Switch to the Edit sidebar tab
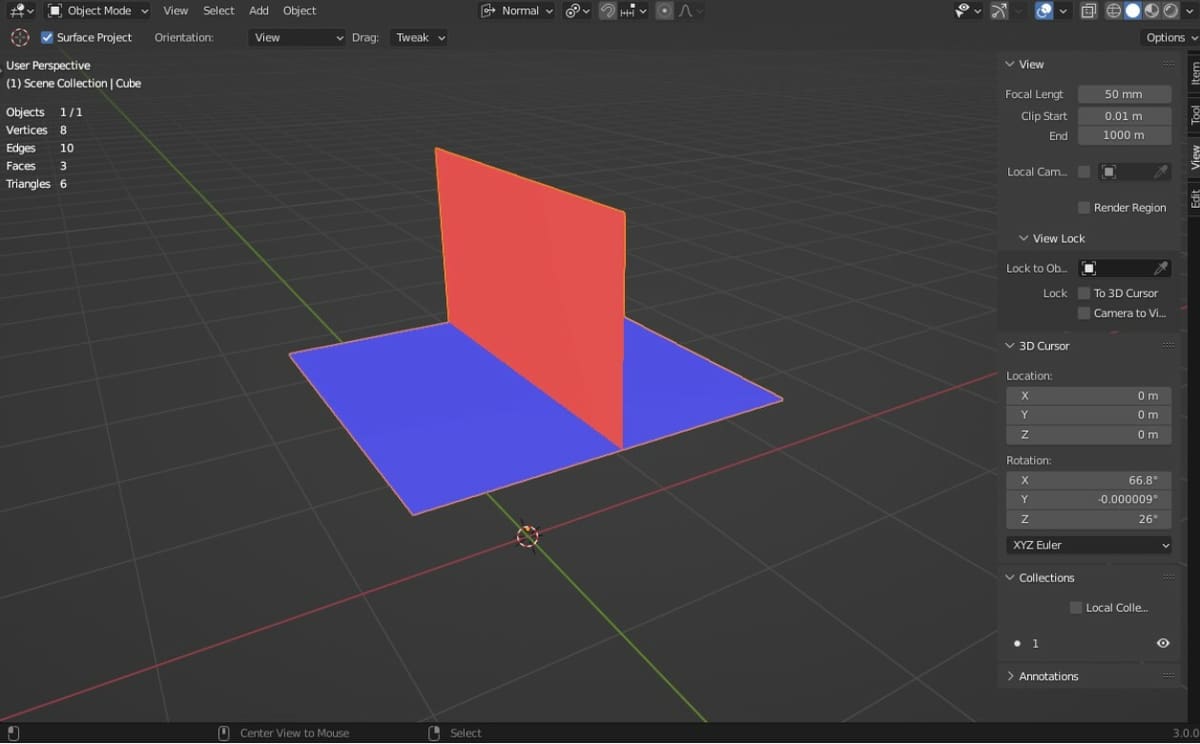This screenshot has height=744, width=1200. 1193,198
